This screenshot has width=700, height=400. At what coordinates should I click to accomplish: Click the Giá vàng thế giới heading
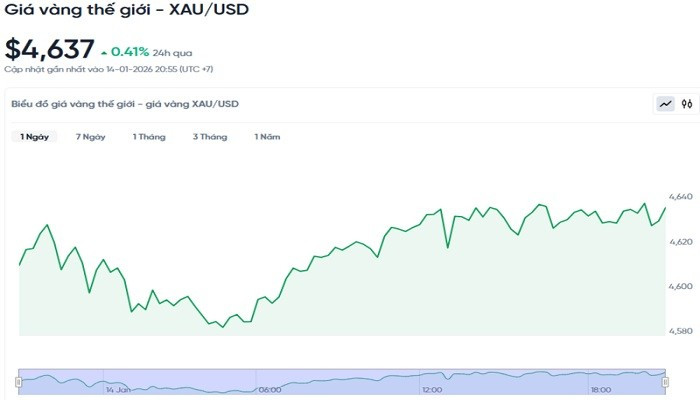click(x=127, y=11)
